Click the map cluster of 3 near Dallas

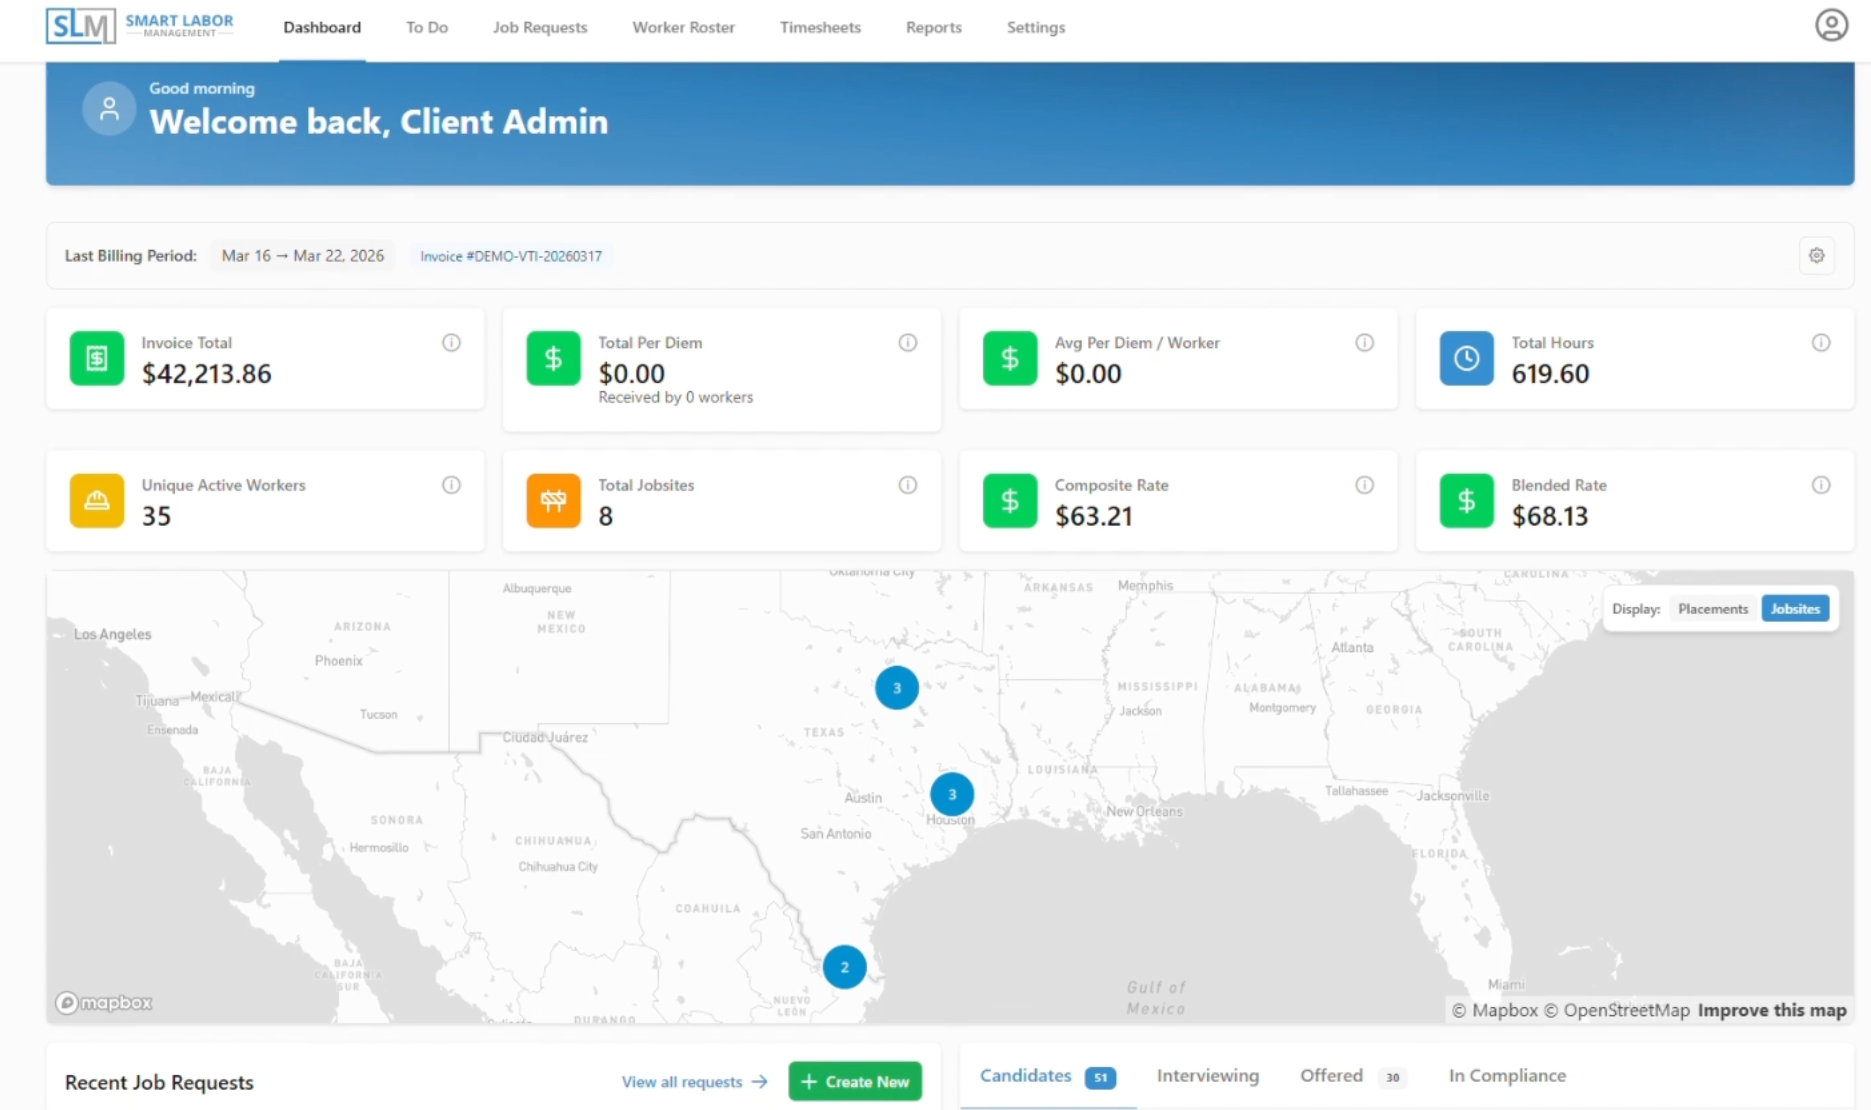click(x=897, y=688)
